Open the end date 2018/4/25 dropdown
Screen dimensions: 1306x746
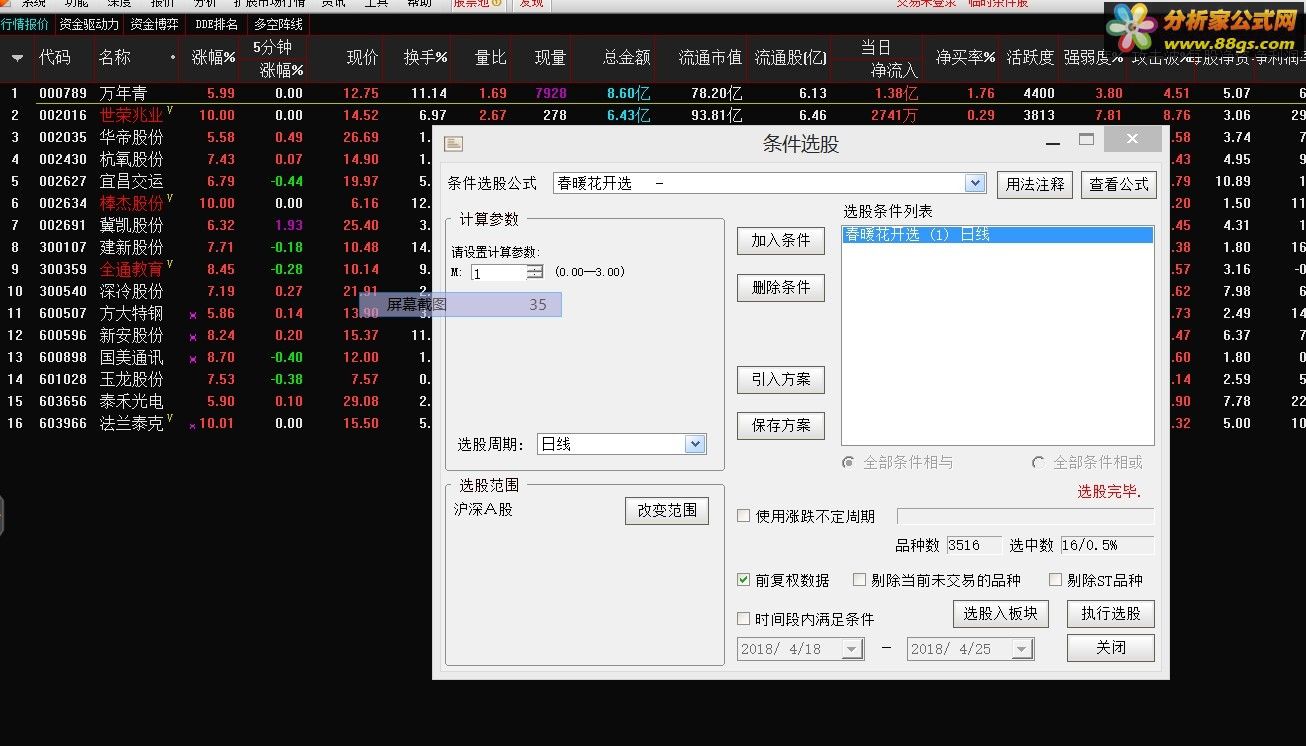[x=1021, y=649]
